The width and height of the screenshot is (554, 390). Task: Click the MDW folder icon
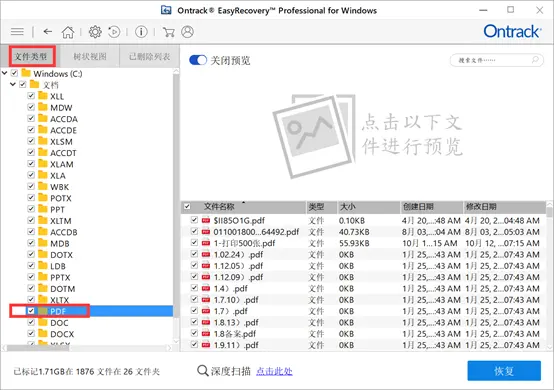[x=43, y=107]
